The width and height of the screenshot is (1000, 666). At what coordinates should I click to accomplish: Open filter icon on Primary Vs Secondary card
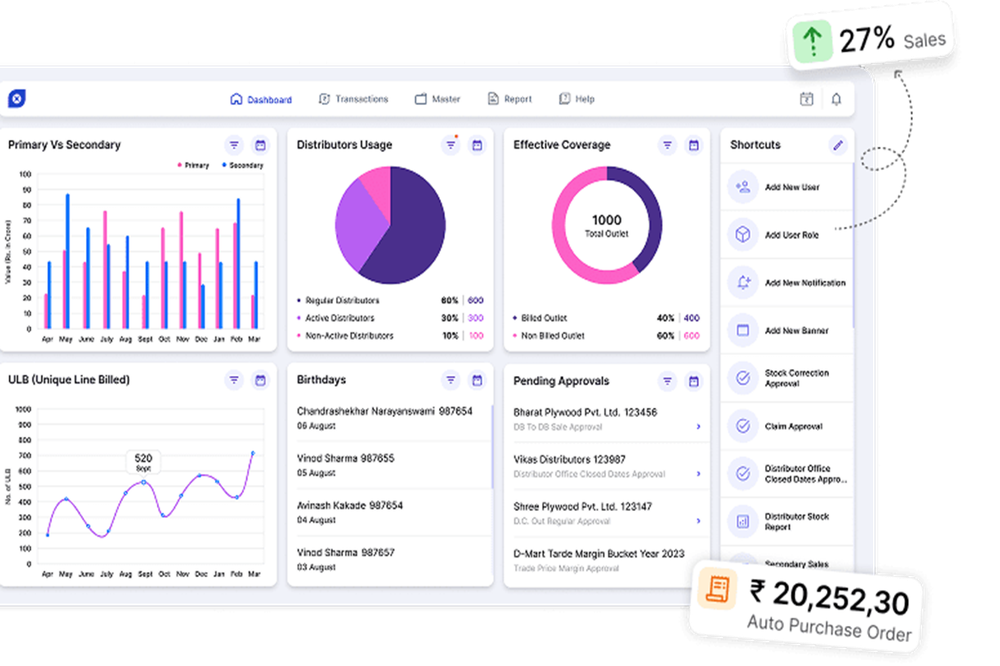tap(234, 145)
